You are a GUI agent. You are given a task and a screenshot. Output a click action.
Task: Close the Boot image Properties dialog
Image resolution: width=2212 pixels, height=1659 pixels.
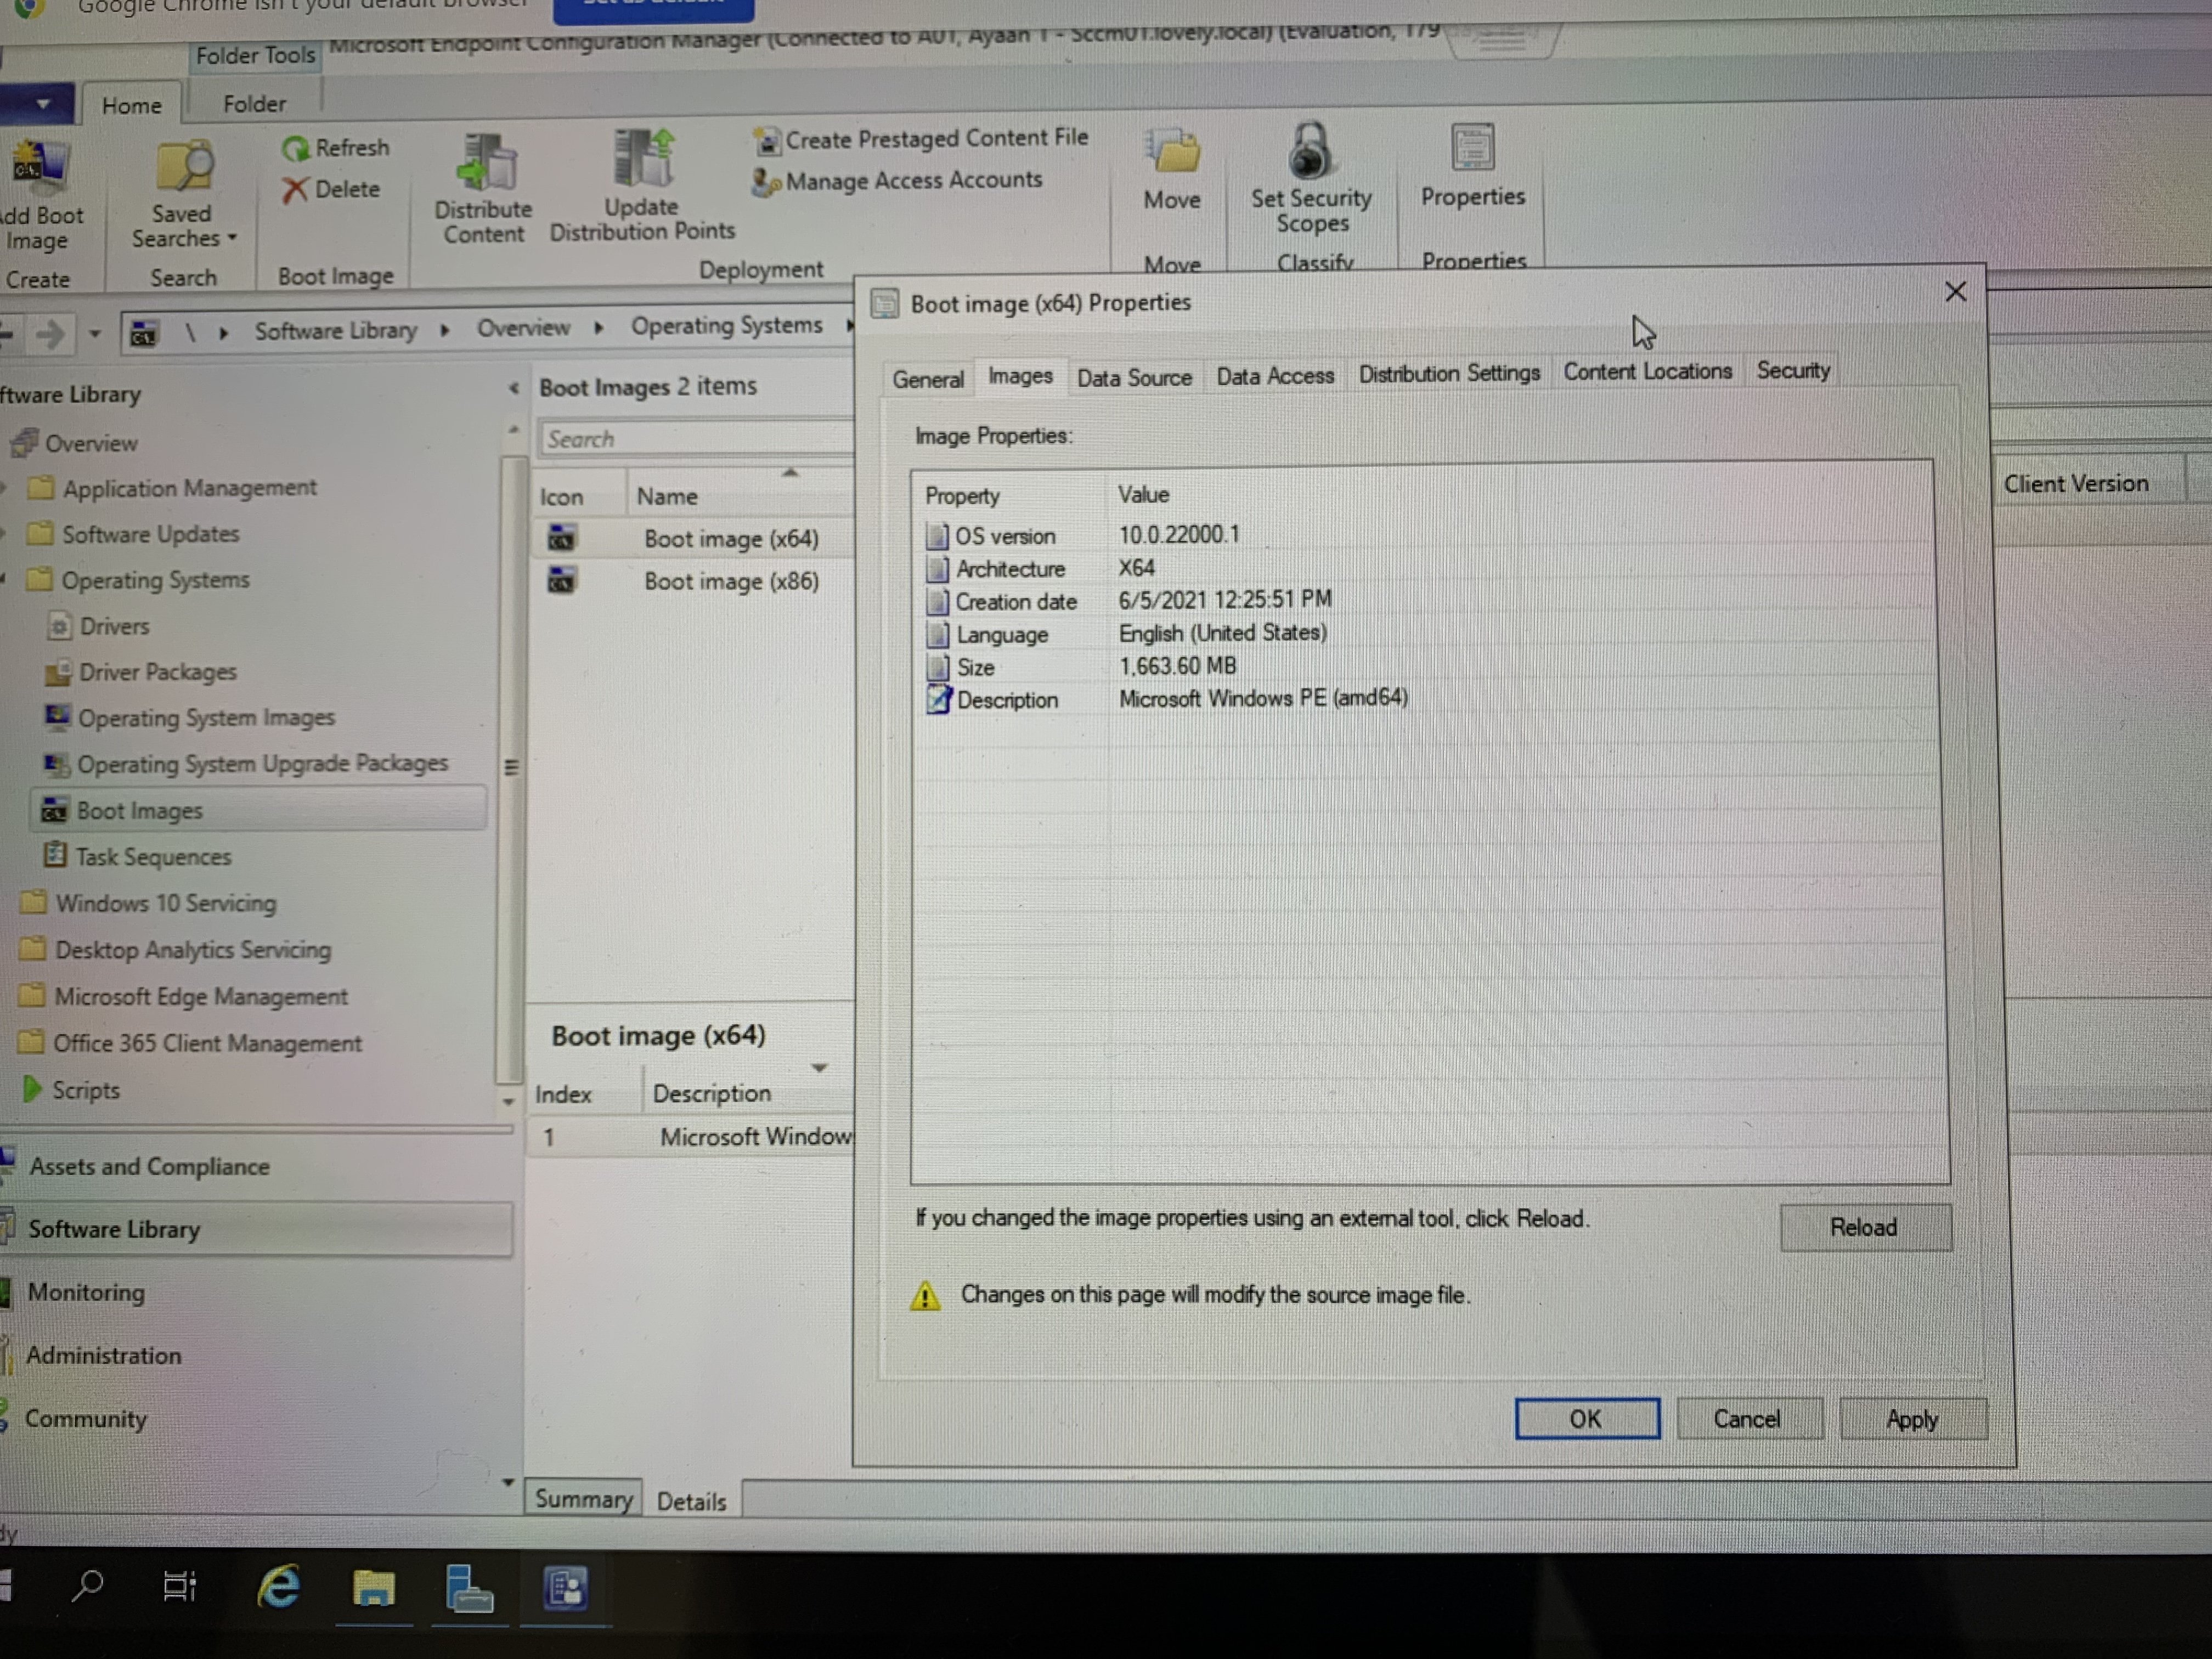coord(1955,292)
